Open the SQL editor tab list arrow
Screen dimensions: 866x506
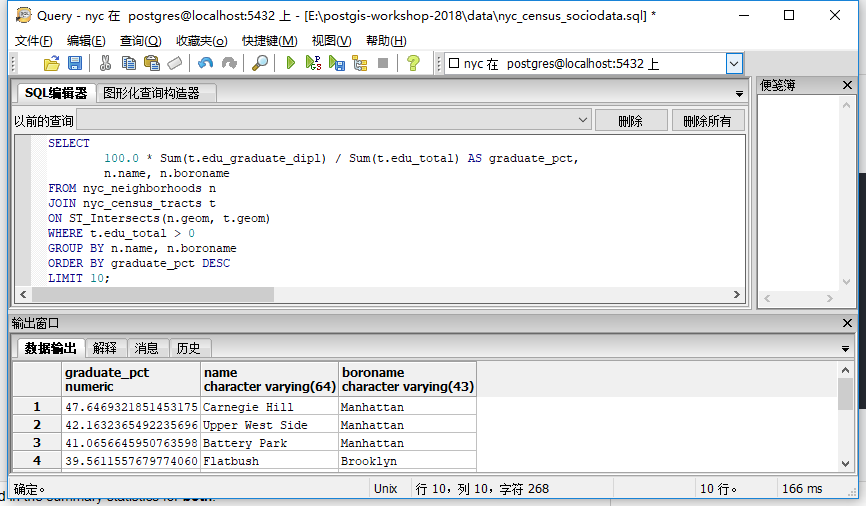739,94
